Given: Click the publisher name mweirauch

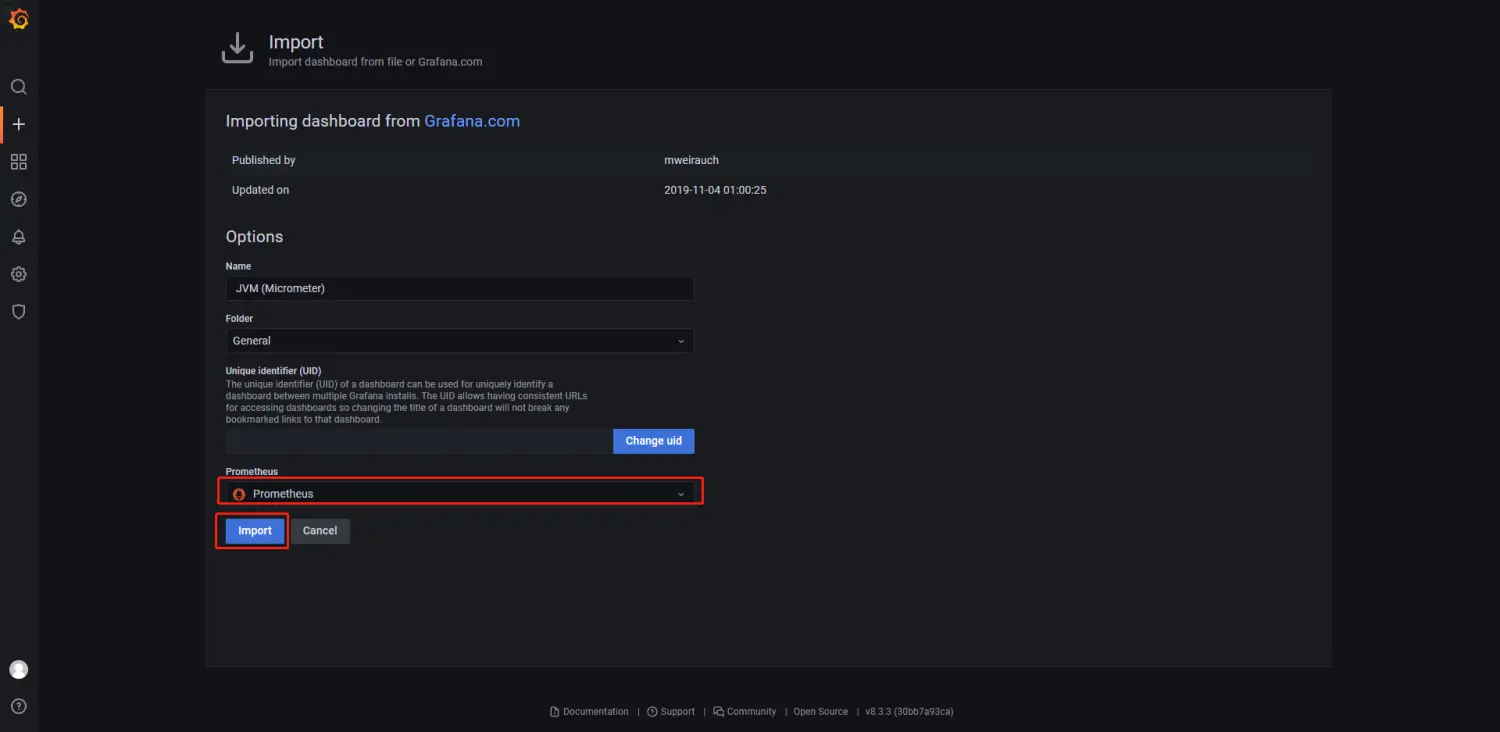Looking at the screenshot, I should [x=692, y=160].
